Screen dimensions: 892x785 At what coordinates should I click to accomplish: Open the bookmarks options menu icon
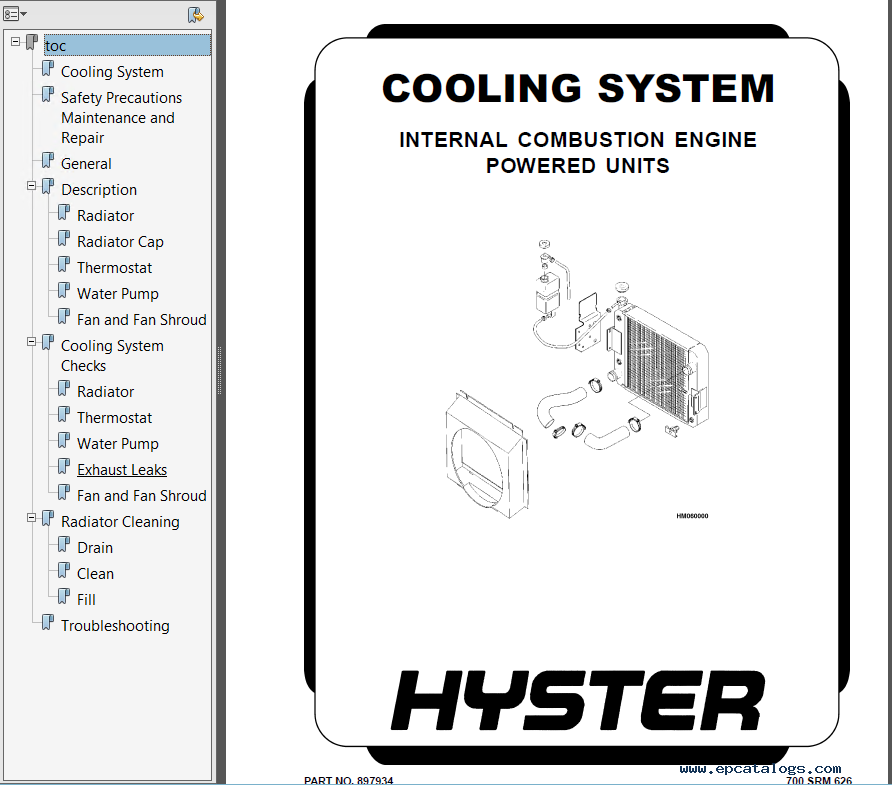click(15, 14)
